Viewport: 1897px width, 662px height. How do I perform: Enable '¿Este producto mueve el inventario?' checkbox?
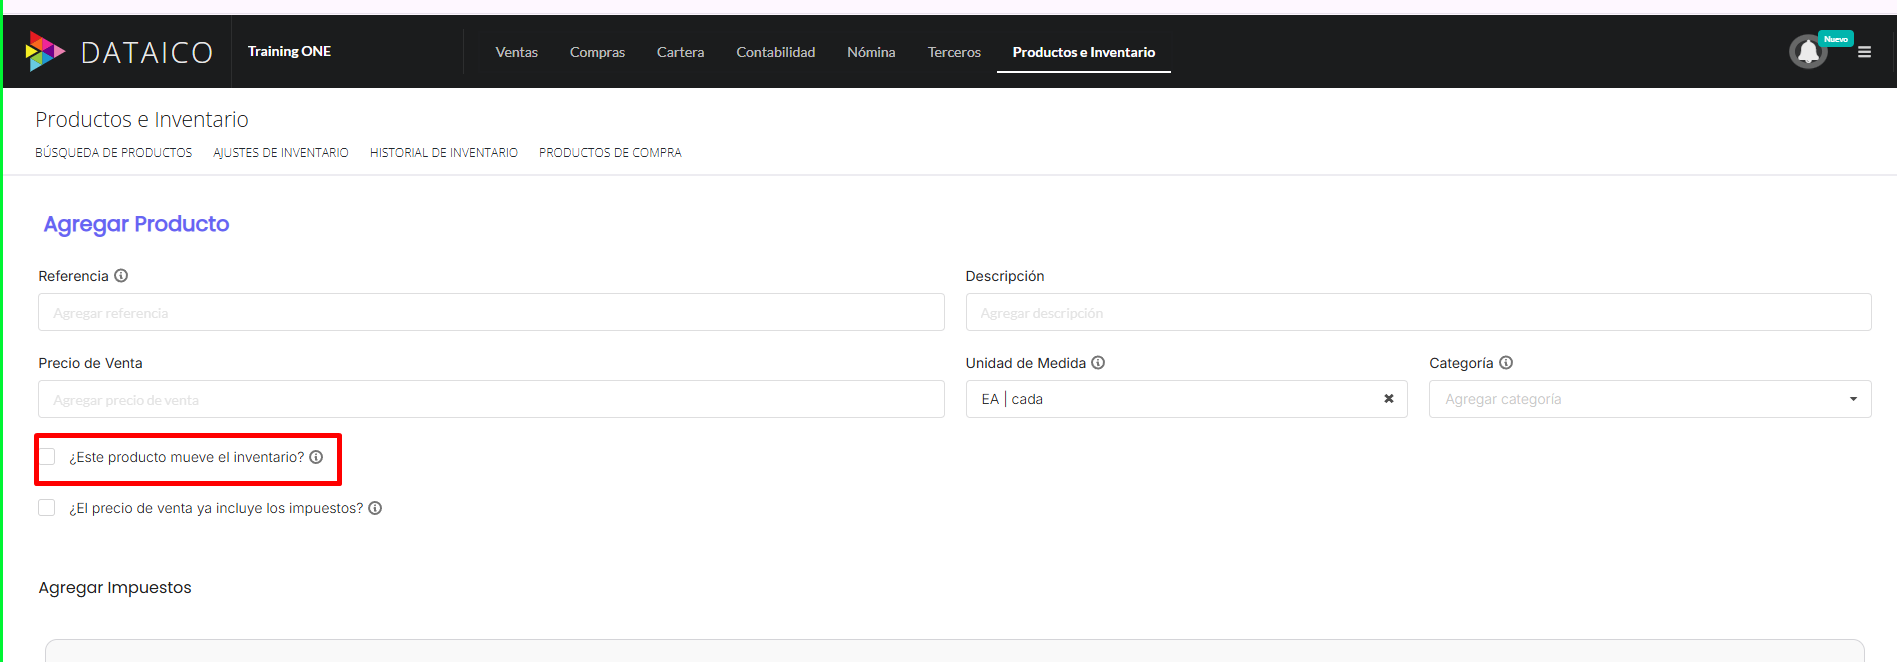47,457
